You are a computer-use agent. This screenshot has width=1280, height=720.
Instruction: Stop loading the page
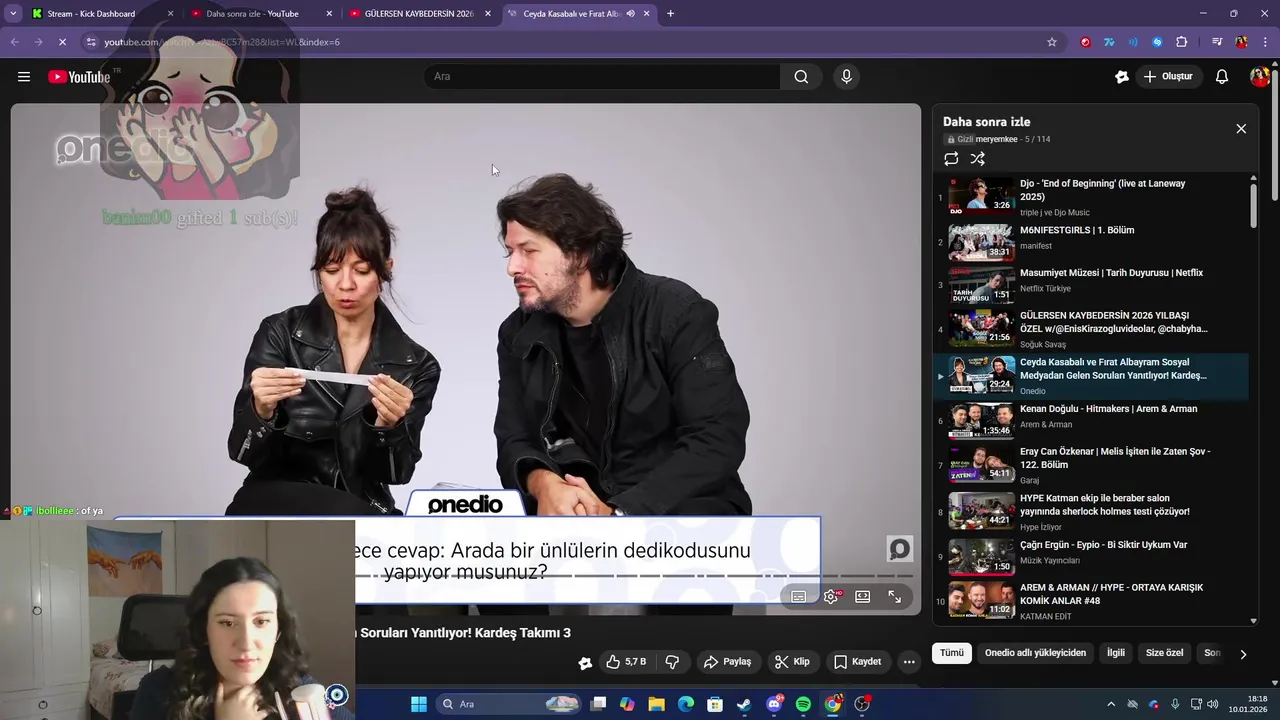(x=62, y=42)
